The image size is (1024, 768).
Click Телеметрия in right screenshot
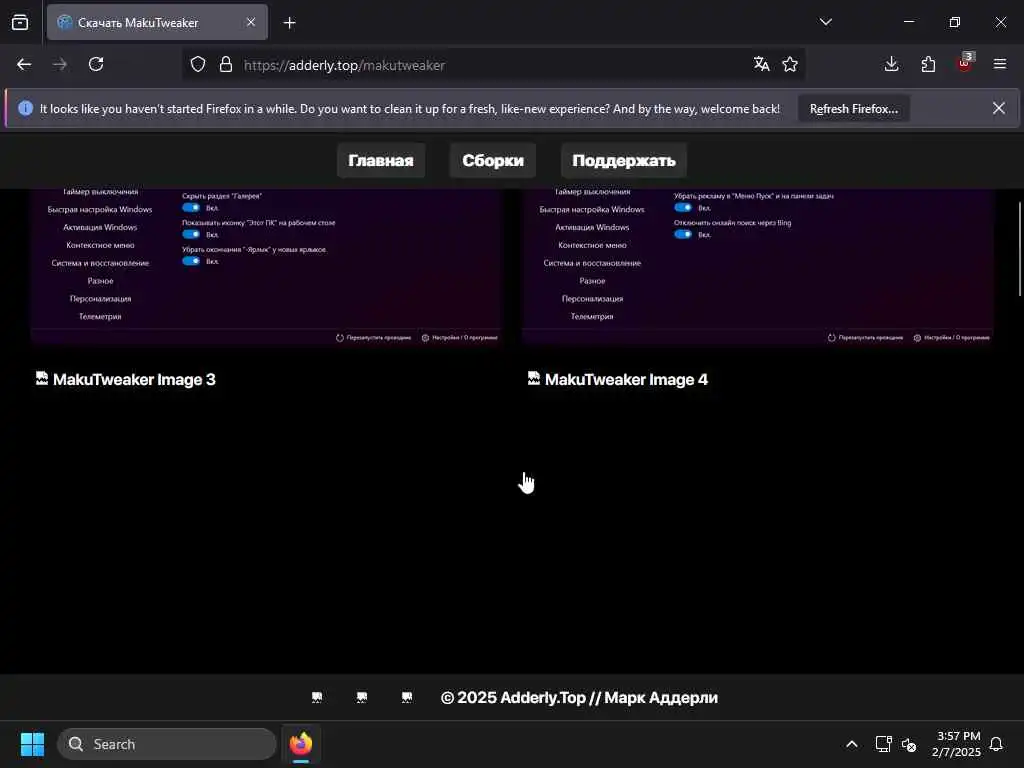click(592, 316)
